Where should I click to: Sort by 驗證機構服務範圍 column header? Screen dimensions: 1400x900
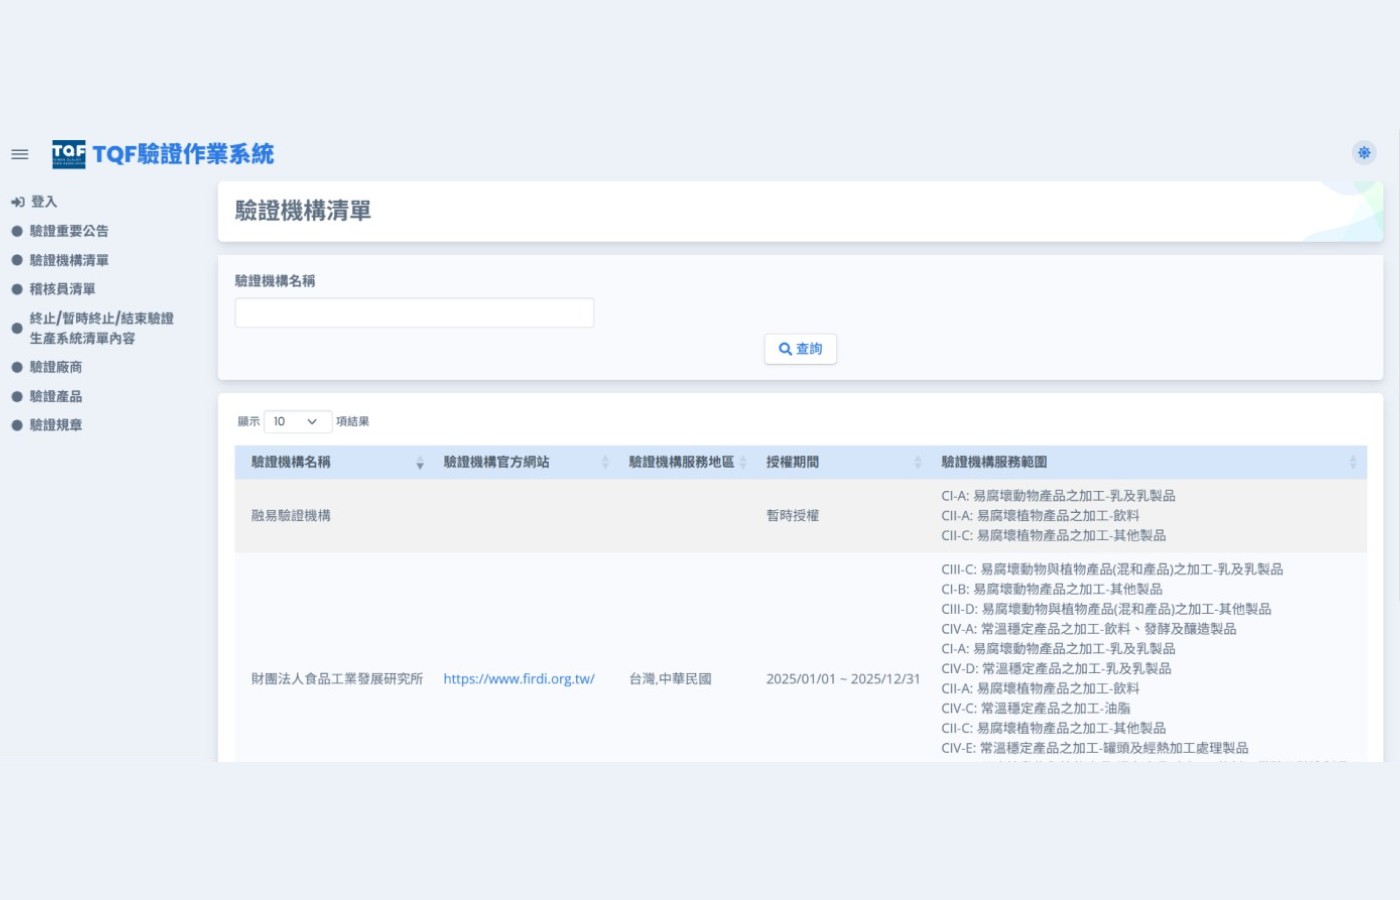[1146, 462]
